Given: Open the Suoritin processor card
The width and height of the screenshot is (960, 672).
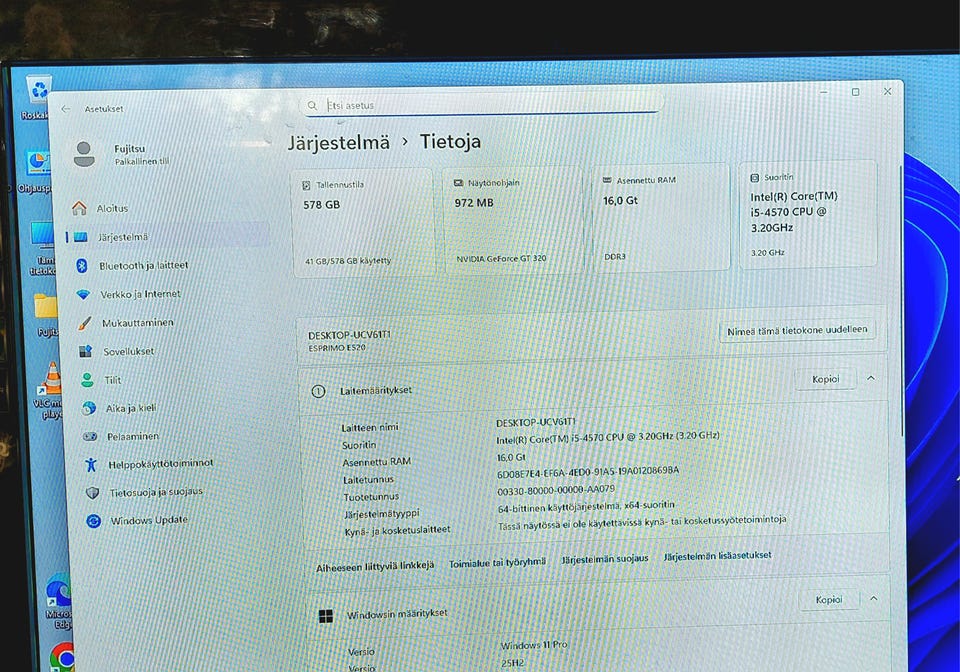Looking at the screenshot, I should [x=808, y=214].
